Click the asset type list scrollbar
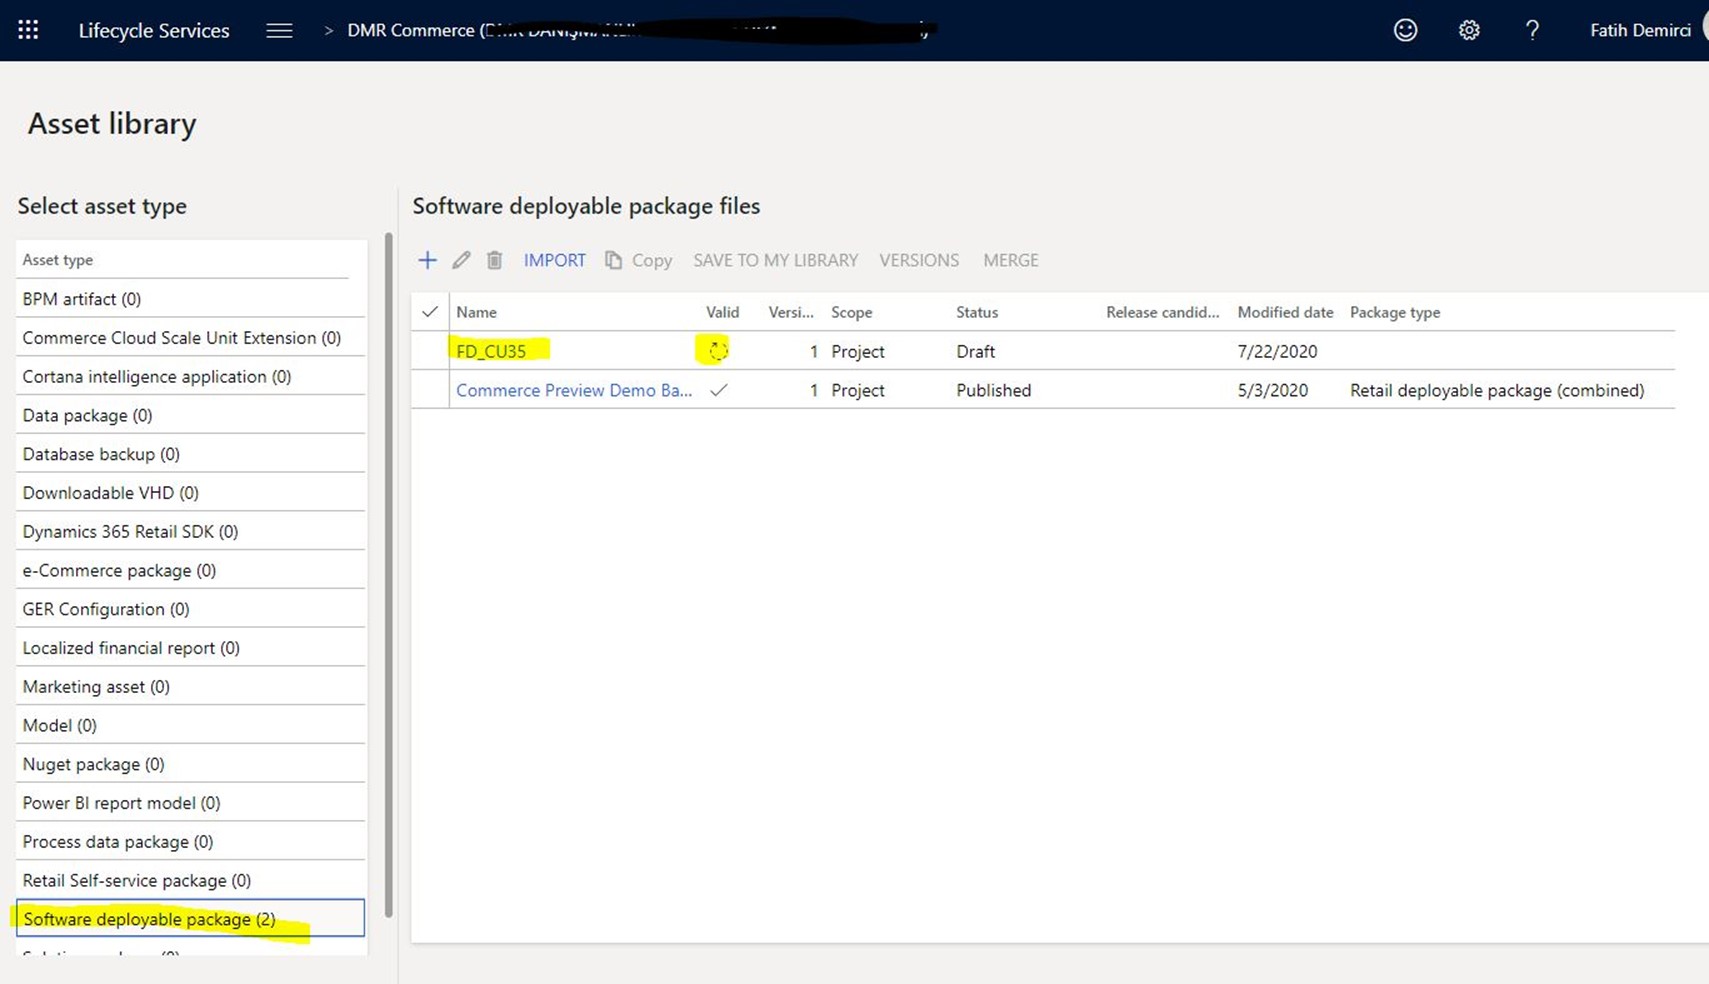Image resolution: width=1709 pixels, height=984 pixels. click(x=388, y=575)
